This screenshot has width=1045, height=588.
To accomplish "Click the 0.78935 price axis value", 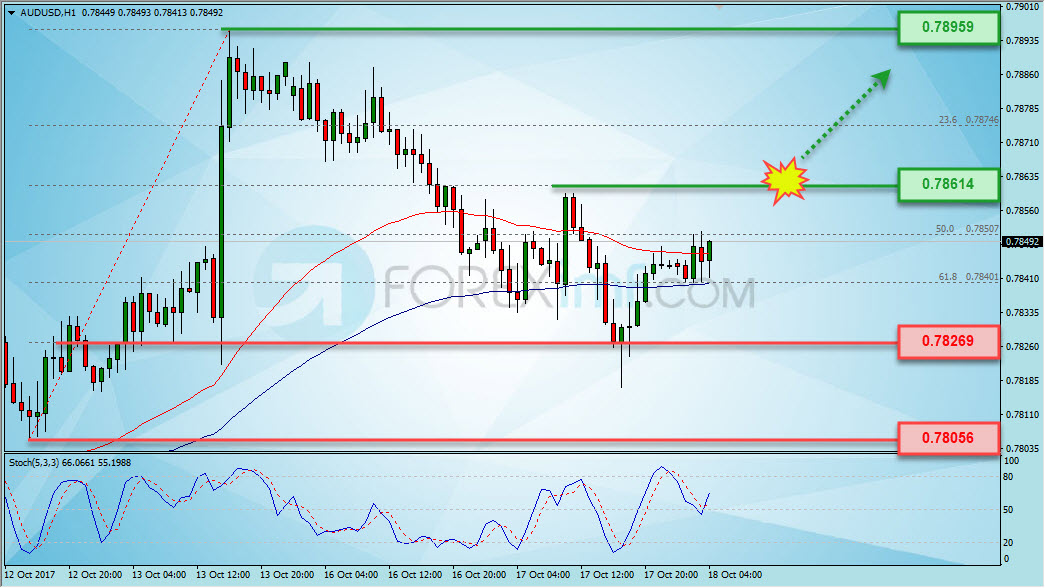I will 1022,41.
